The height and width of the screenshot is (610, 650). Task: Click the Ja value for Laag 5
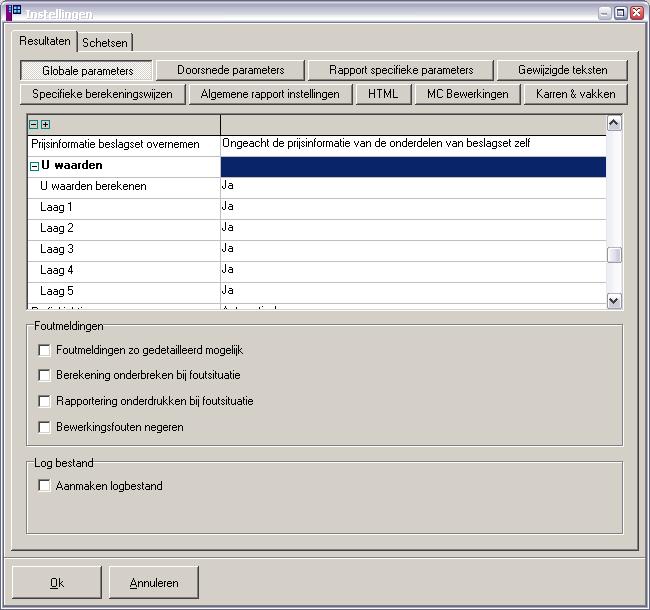tap(413, 293)
